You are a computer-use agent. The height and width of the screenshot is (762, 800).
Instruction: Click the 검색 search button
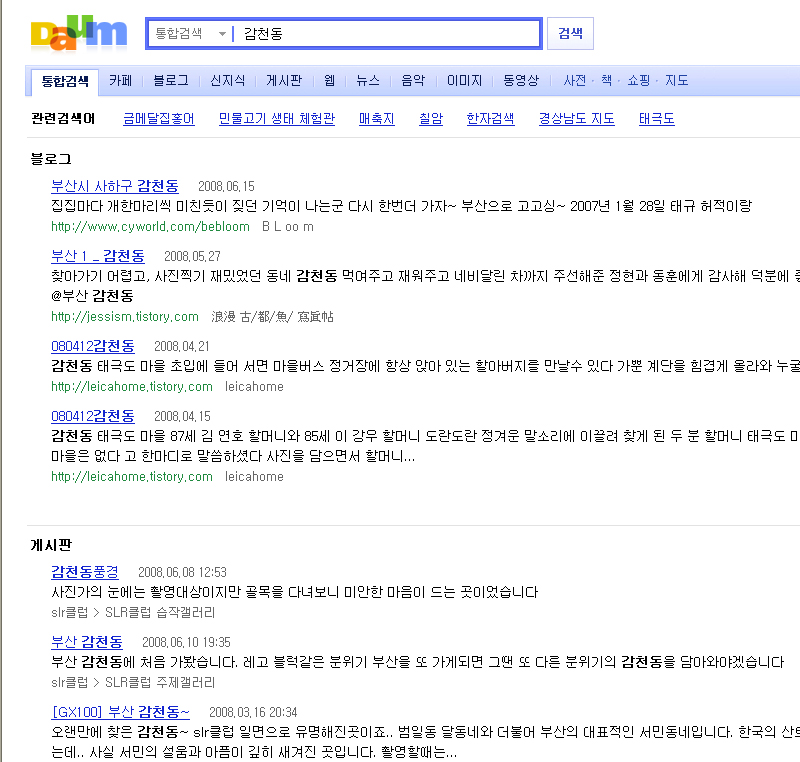click(570, 34)
